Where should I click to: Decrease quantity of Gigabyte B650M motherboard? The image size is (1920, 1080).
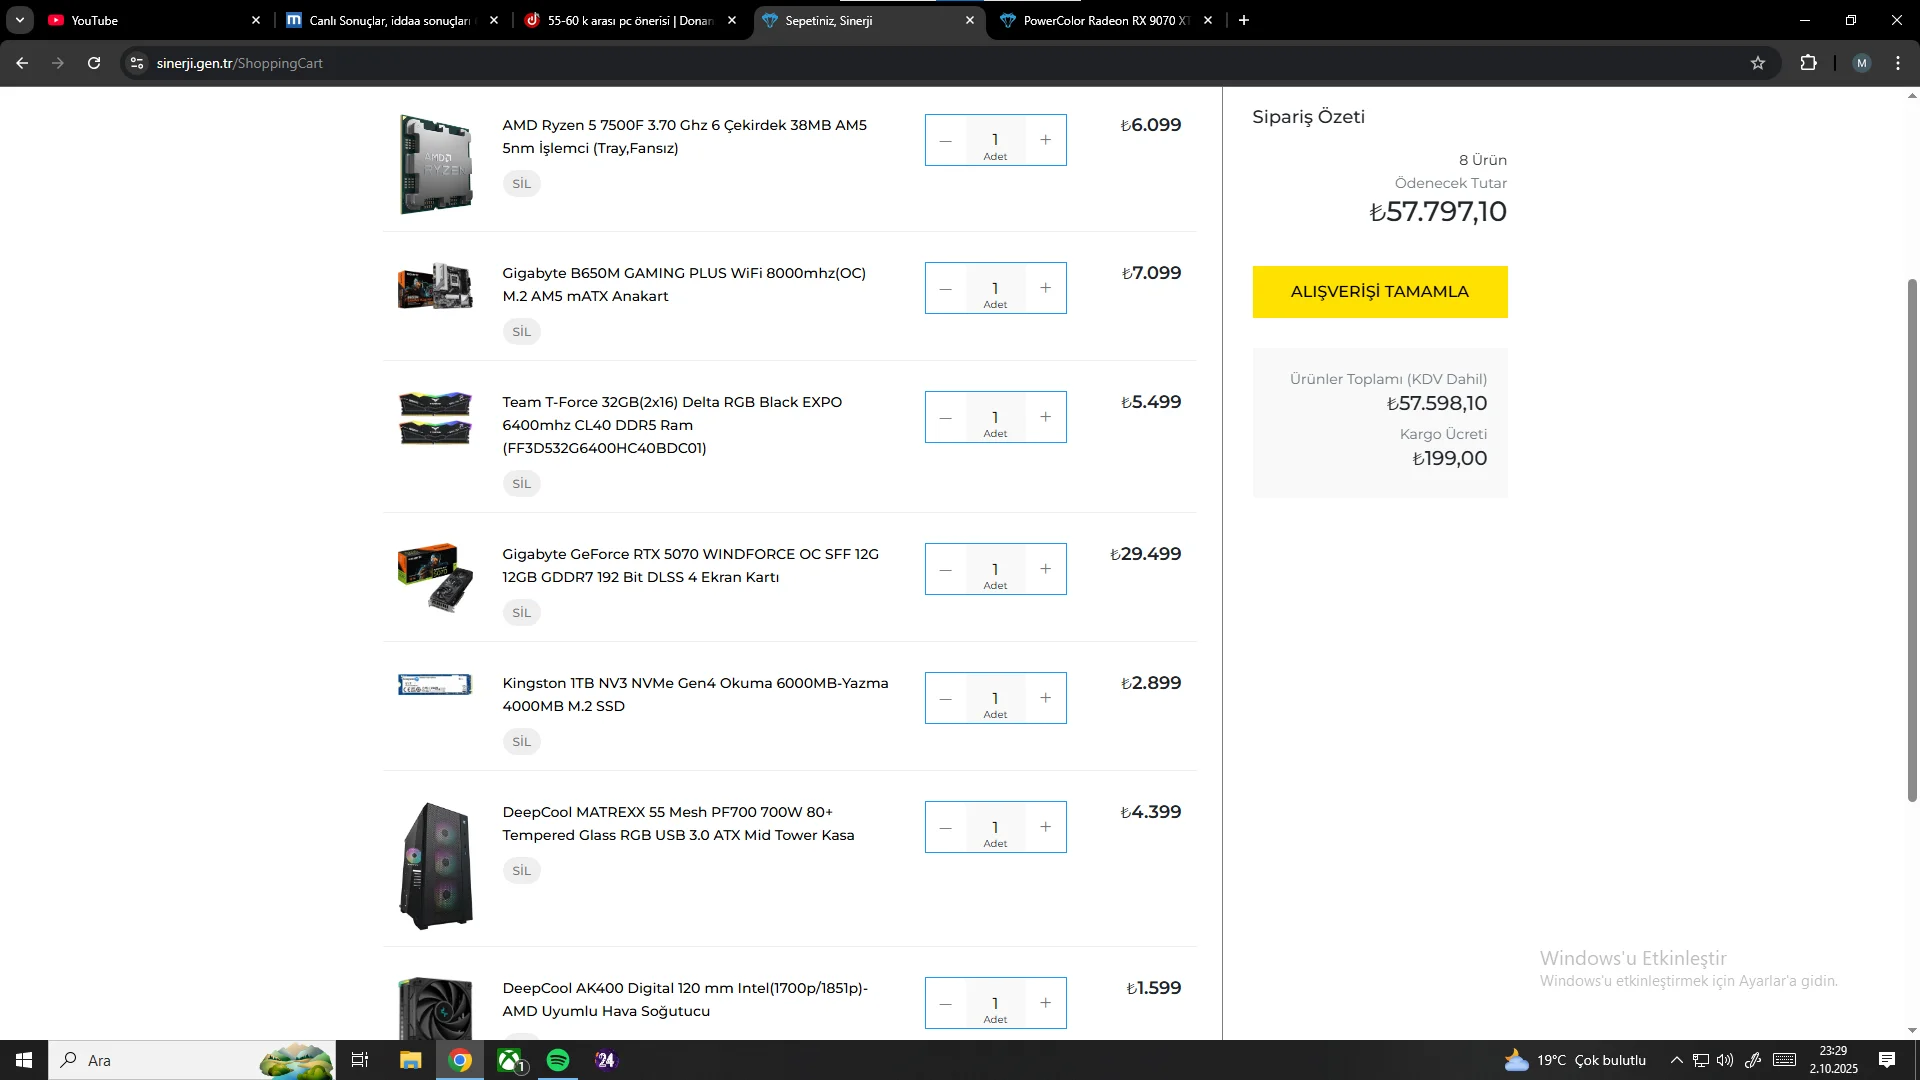coord(945,289)
